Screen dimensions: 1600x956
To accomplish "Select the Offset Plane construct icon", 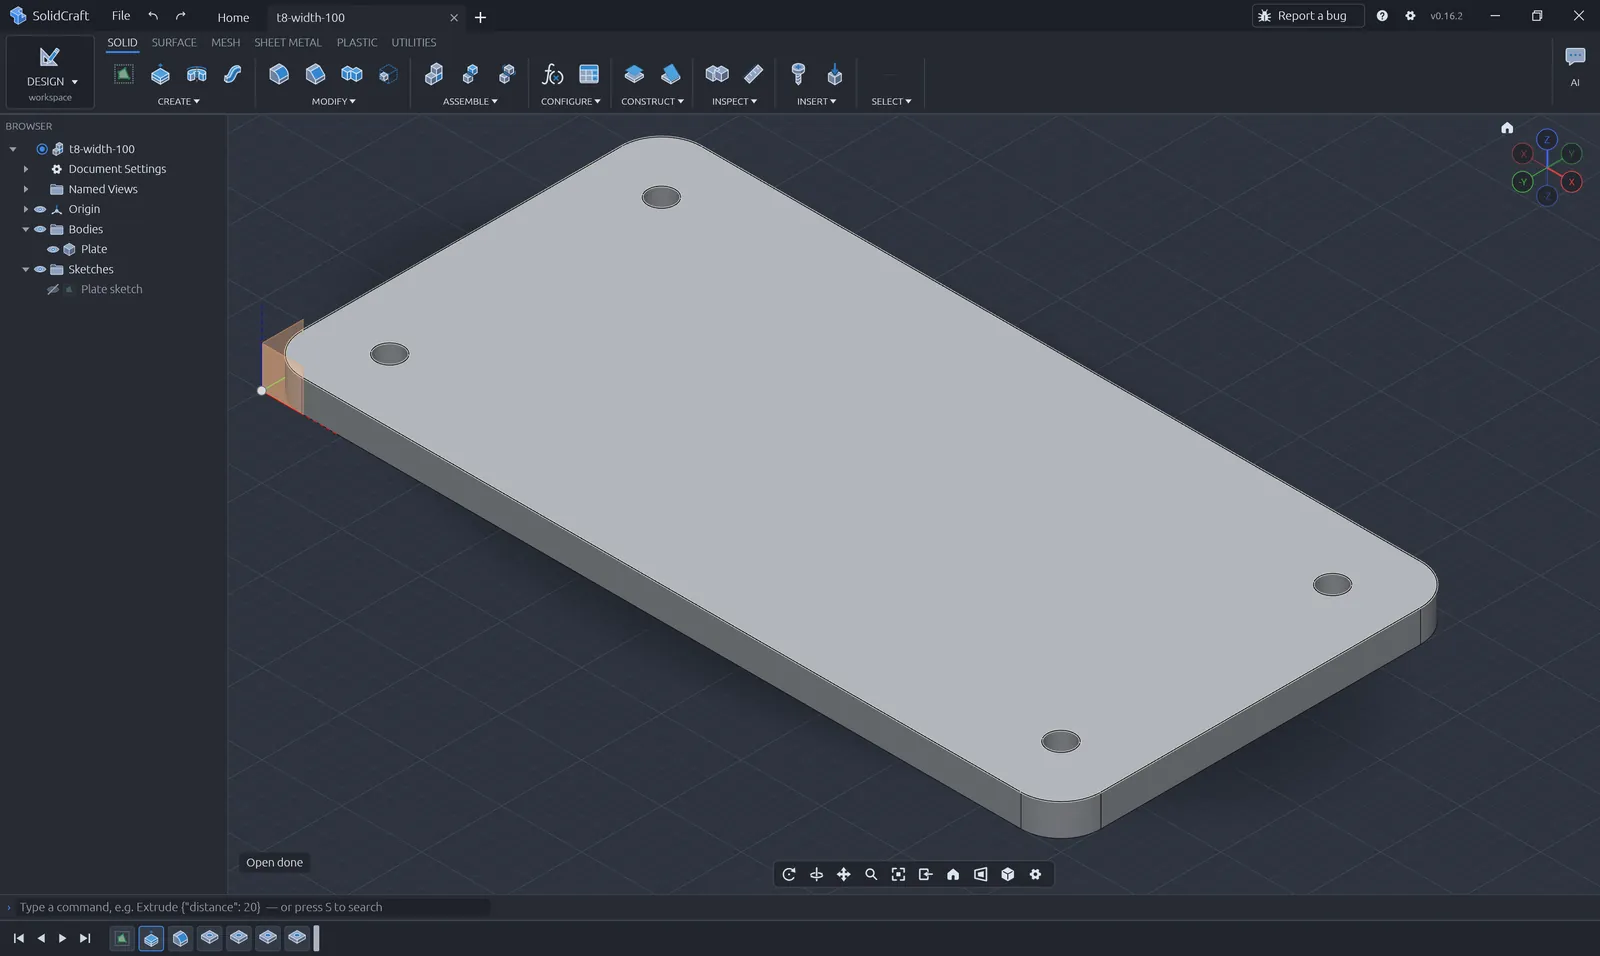I will [x=634, y=74].
